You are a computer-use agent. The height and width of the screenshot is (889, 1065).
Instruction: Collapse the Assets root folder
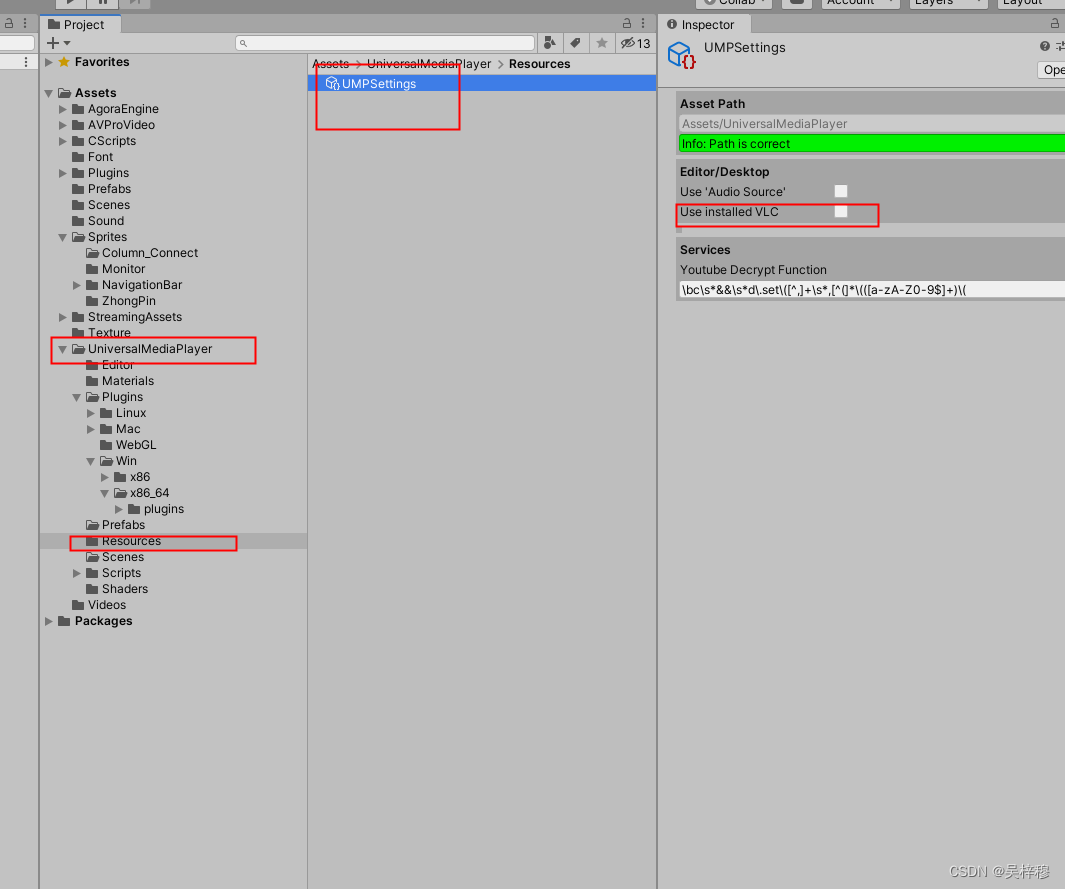49,93
